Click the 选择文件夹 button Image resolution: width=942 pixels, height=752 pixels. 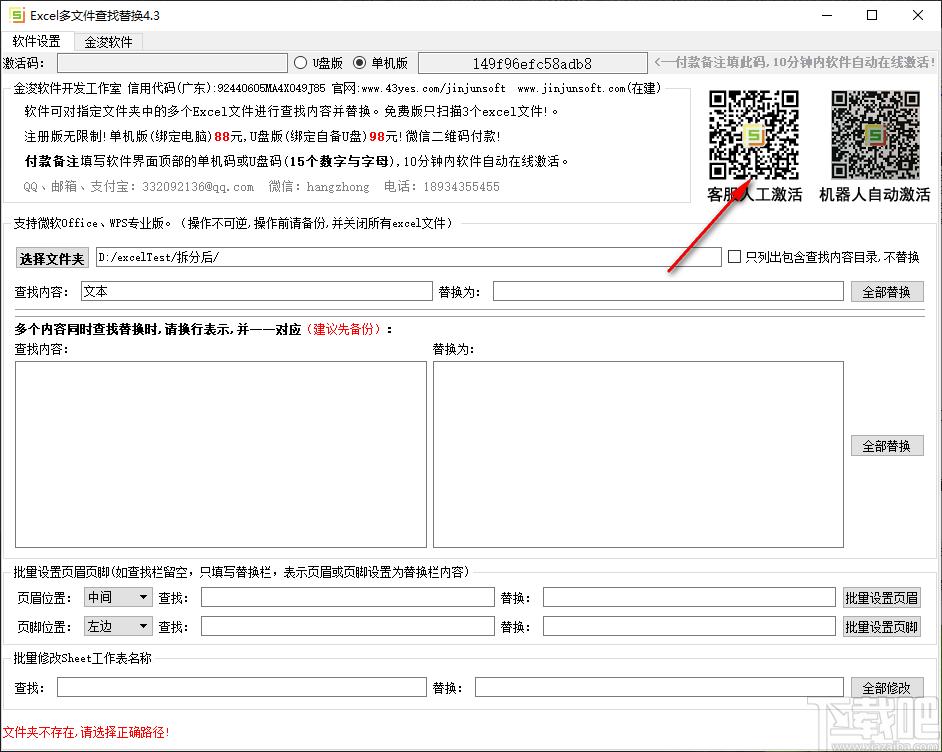click(x=52, y=258)
